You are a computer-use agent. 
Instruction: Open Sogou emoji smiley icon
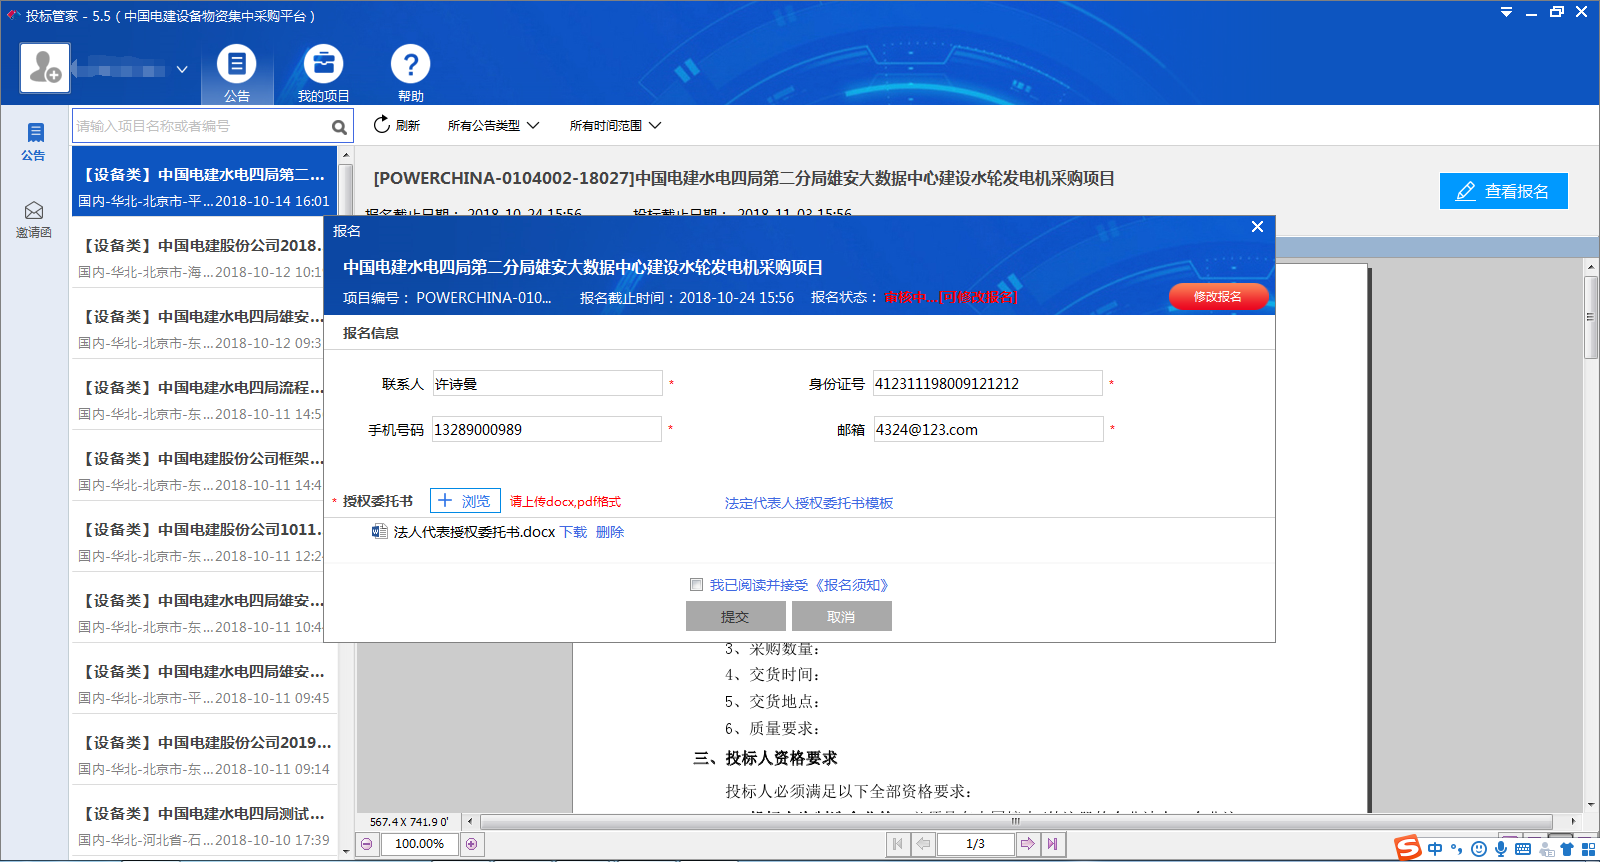[1479, 849]
